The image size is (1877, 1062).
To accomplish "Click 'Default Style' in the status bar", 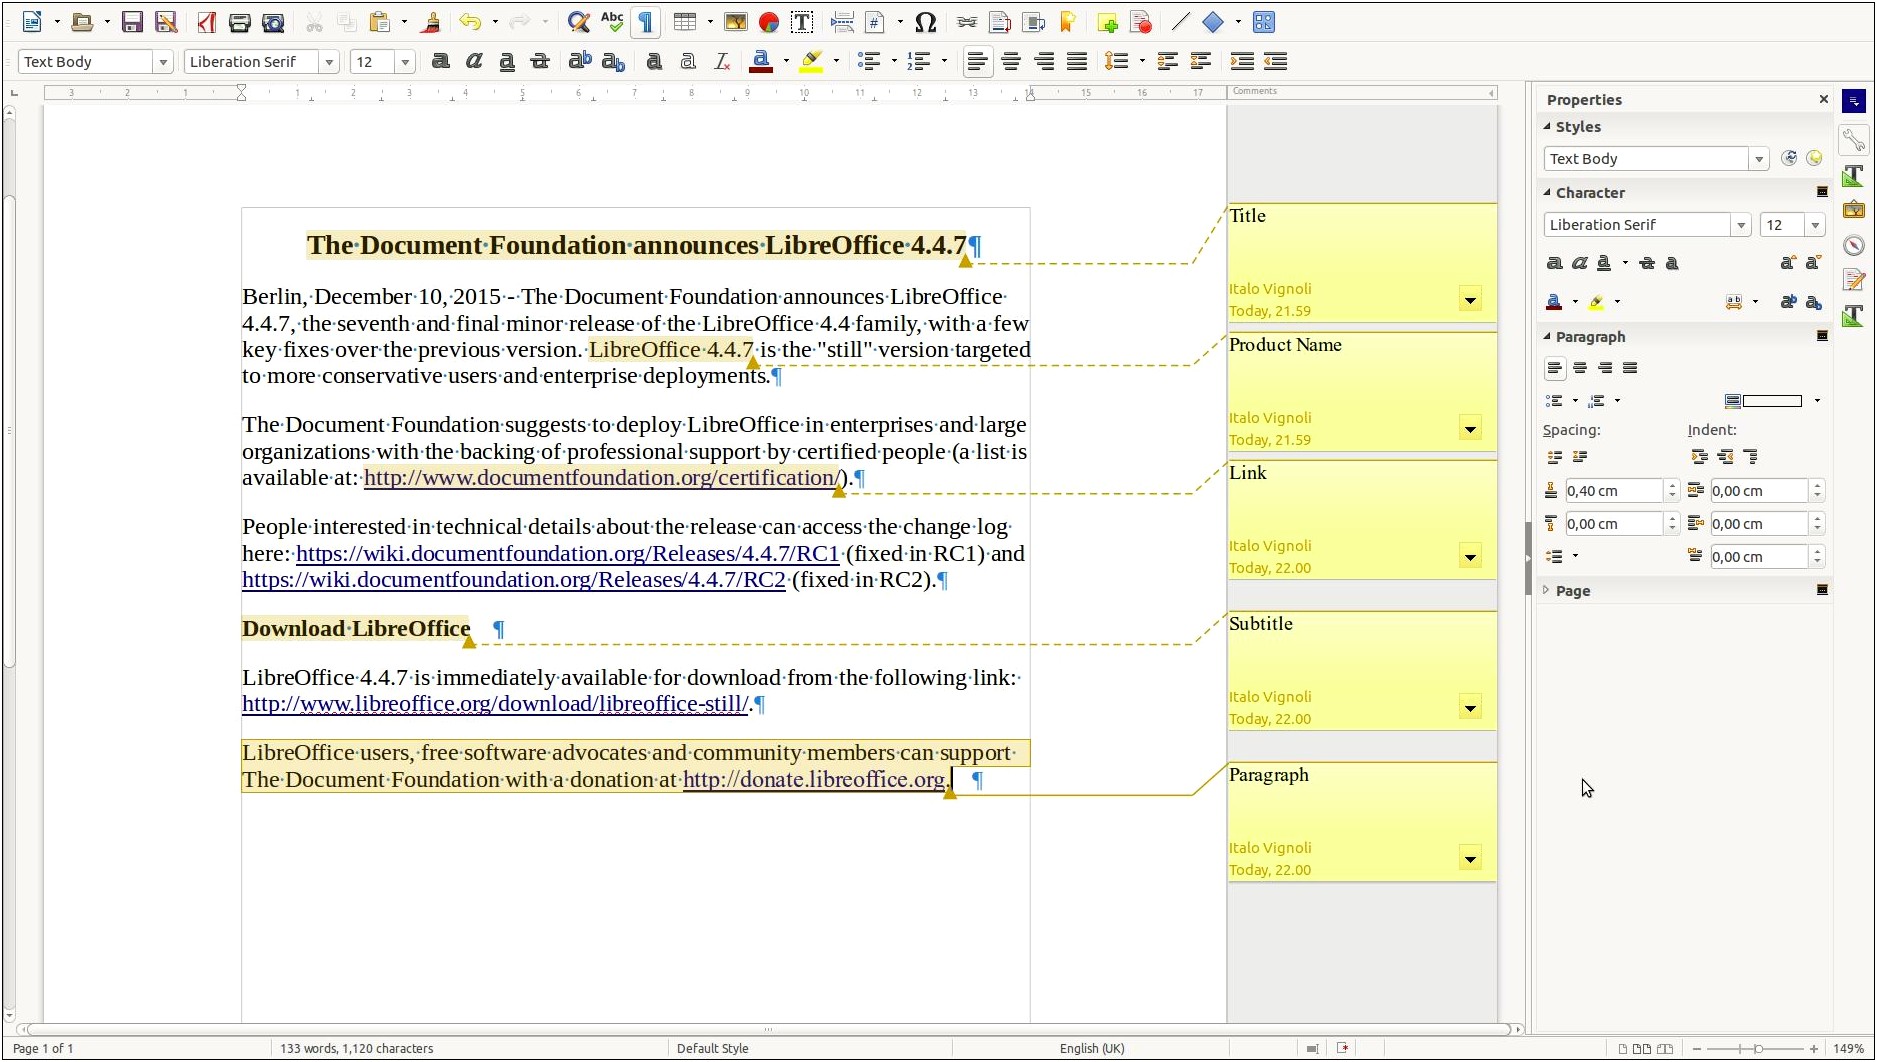I will [712, 1048].
